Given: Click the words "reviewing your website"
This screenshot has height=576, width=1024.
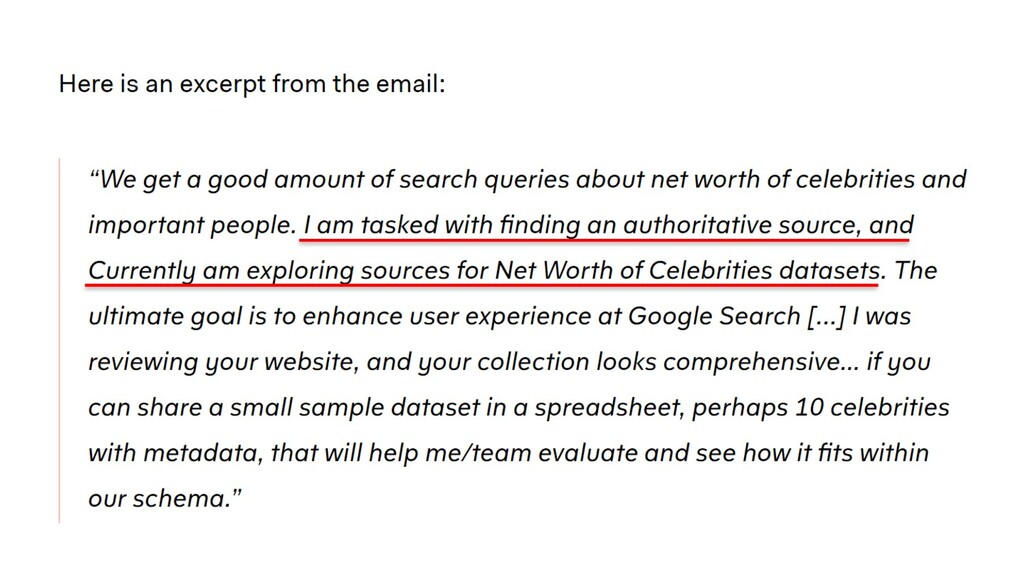Looking at the screenshot, I should click(x=220, y=362).
